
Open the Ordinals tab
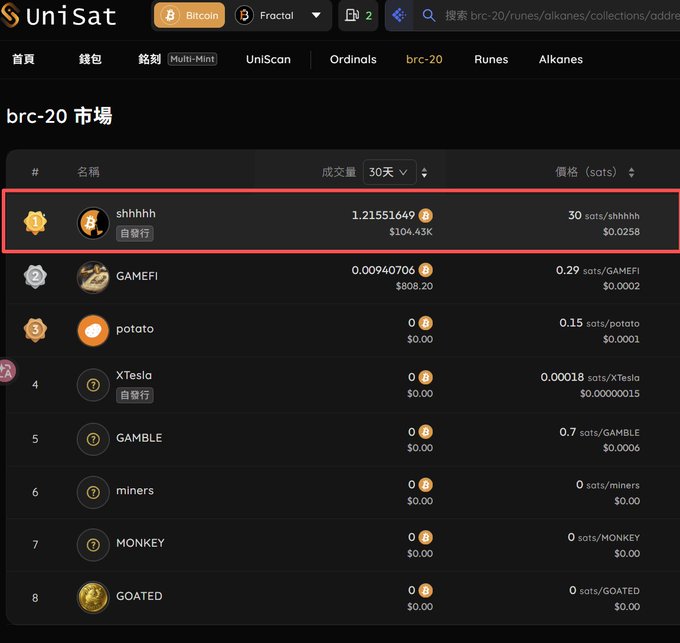point(353,59)
